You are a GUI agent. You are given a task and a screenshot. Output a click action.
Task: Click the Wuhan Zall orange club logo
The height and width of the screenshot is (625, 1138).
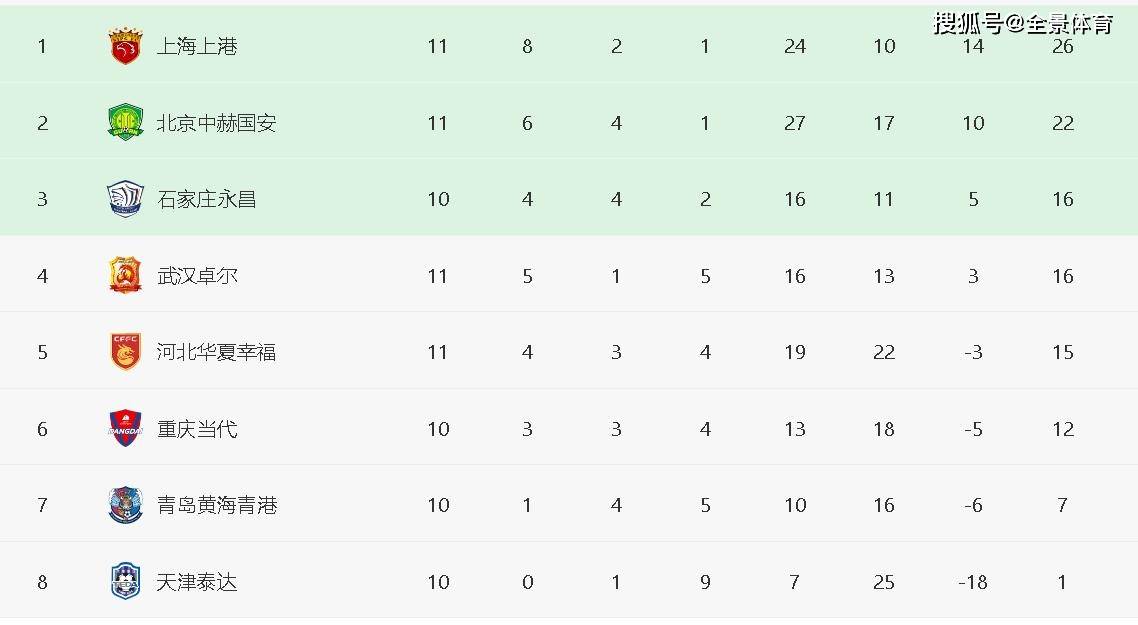click(125, 276)
